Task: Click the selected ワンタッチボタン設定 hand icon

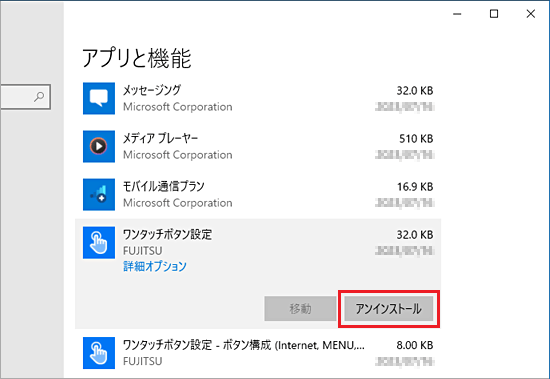Action: (99, 242)
